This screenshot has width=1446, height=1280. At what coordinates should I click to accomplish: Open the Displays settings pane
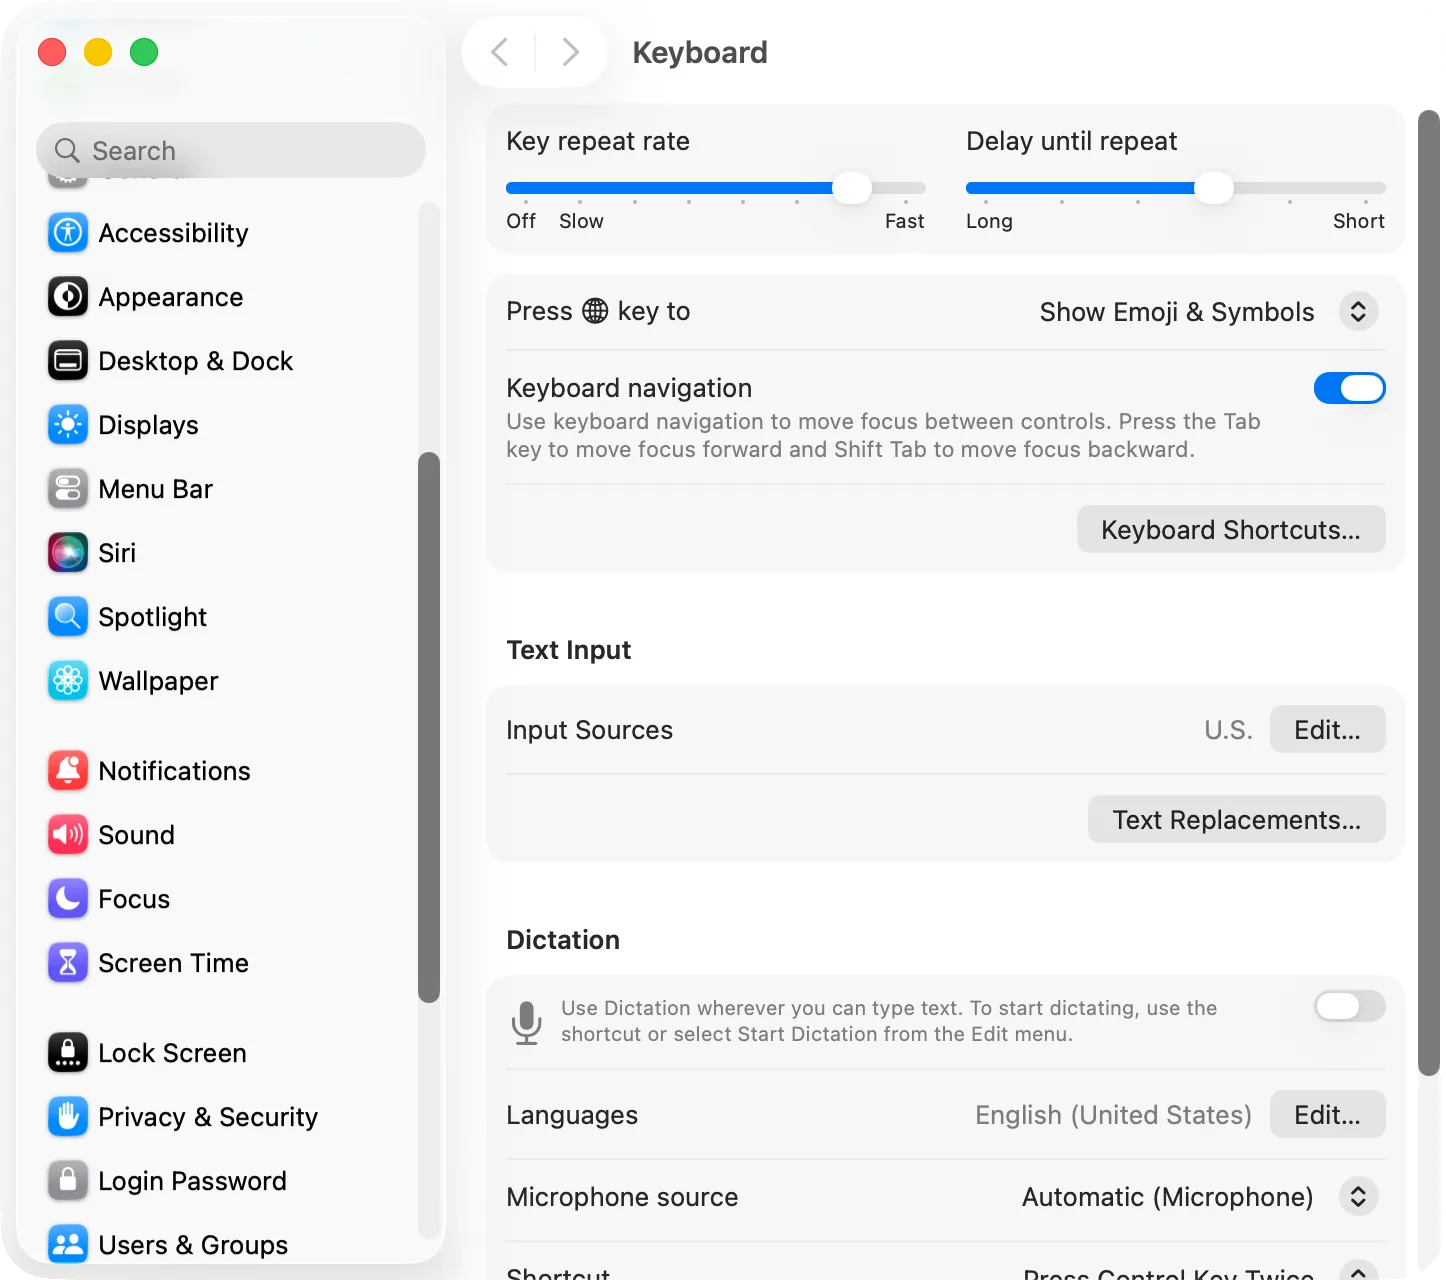pyautogui.click(x=148, y=425)
